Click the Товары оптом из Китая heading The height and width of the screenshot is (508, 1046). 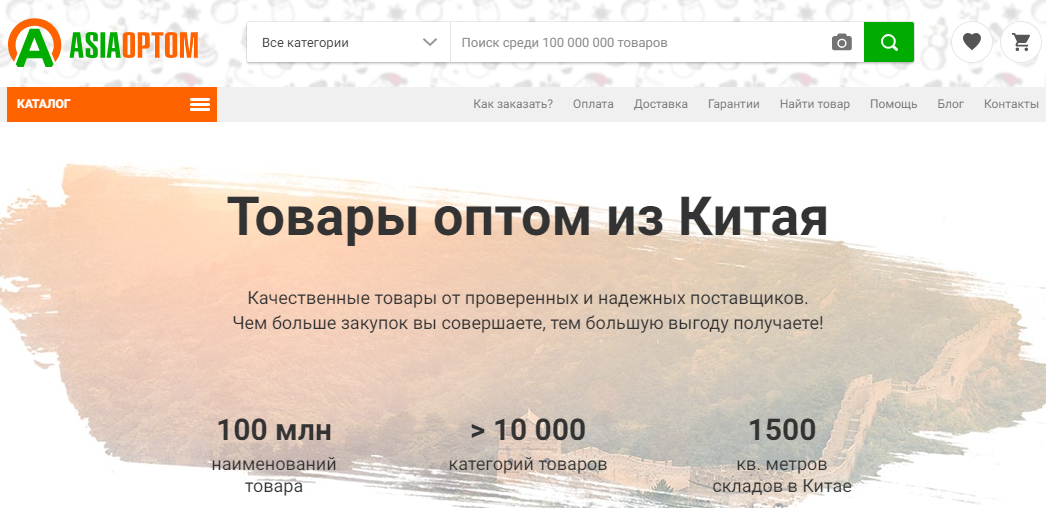[528, 217]
